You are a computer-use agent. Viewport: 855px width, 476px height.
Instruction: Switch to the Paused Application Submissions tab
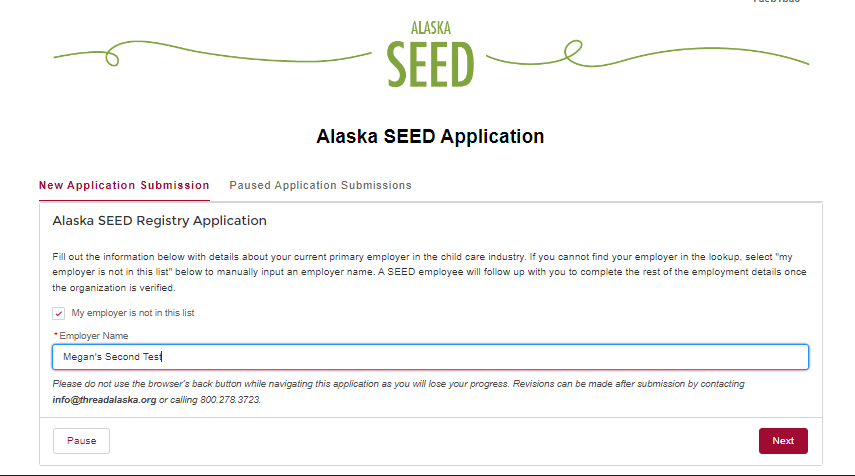tap(320, 185)
